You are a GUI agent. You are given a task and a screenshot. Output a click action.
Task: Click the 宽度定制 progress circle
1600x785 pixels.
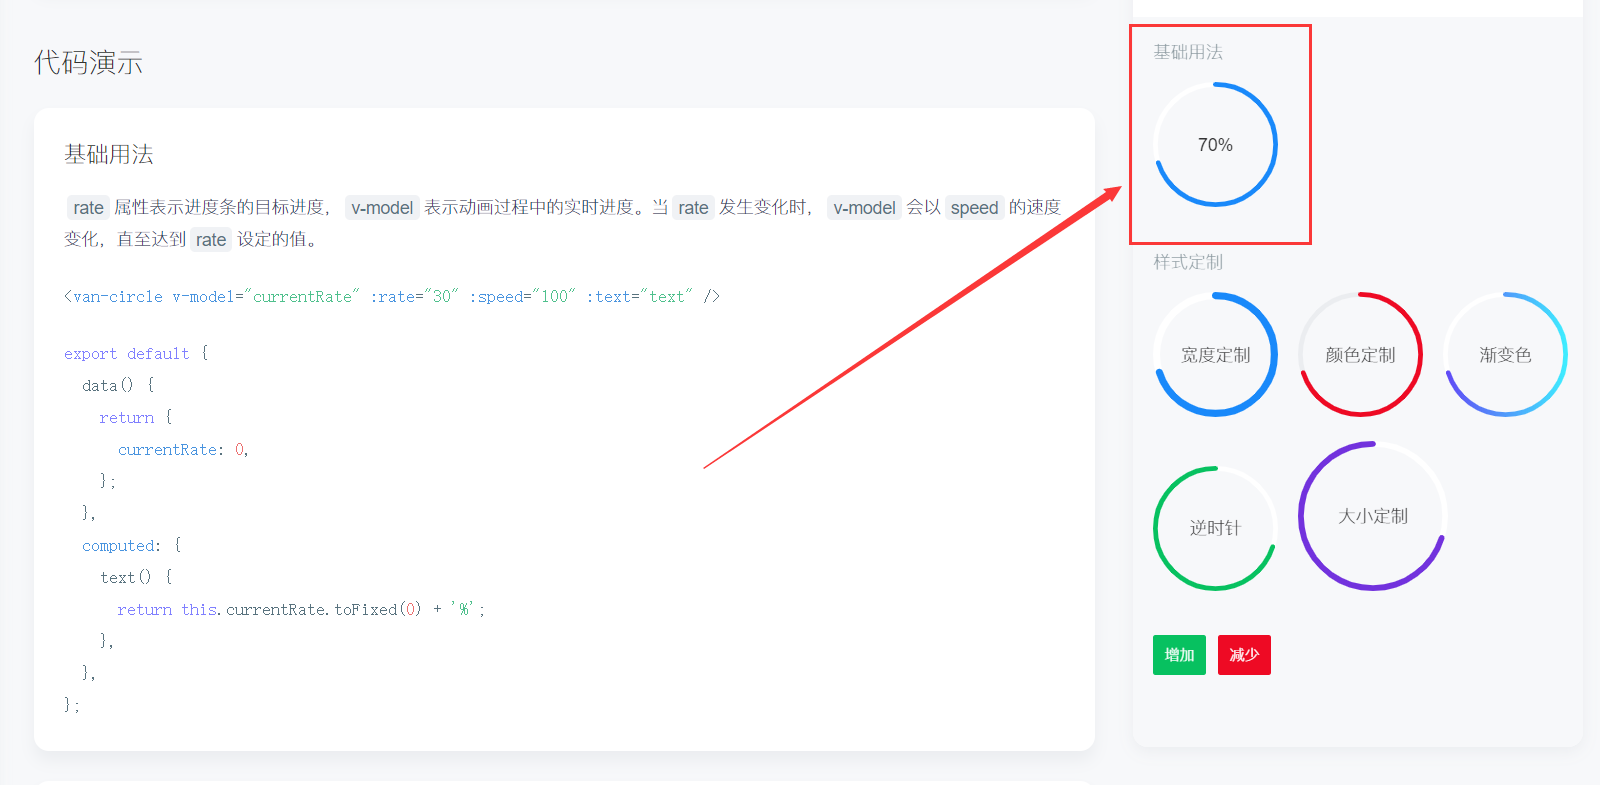[x=1215, y=354]
